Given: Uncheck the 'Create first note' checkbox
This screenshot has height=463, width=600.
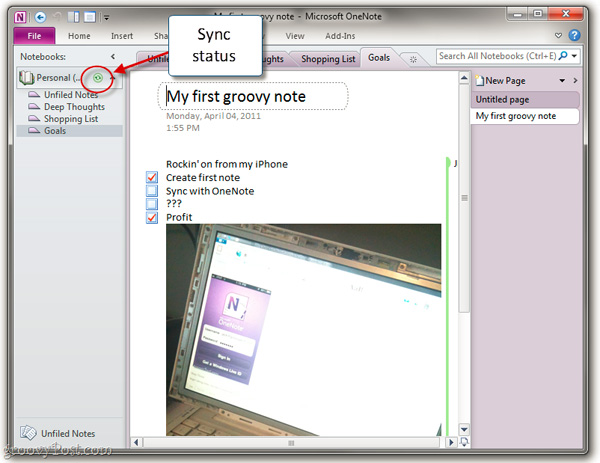Looking at the screenshot, I should [152, 178].
